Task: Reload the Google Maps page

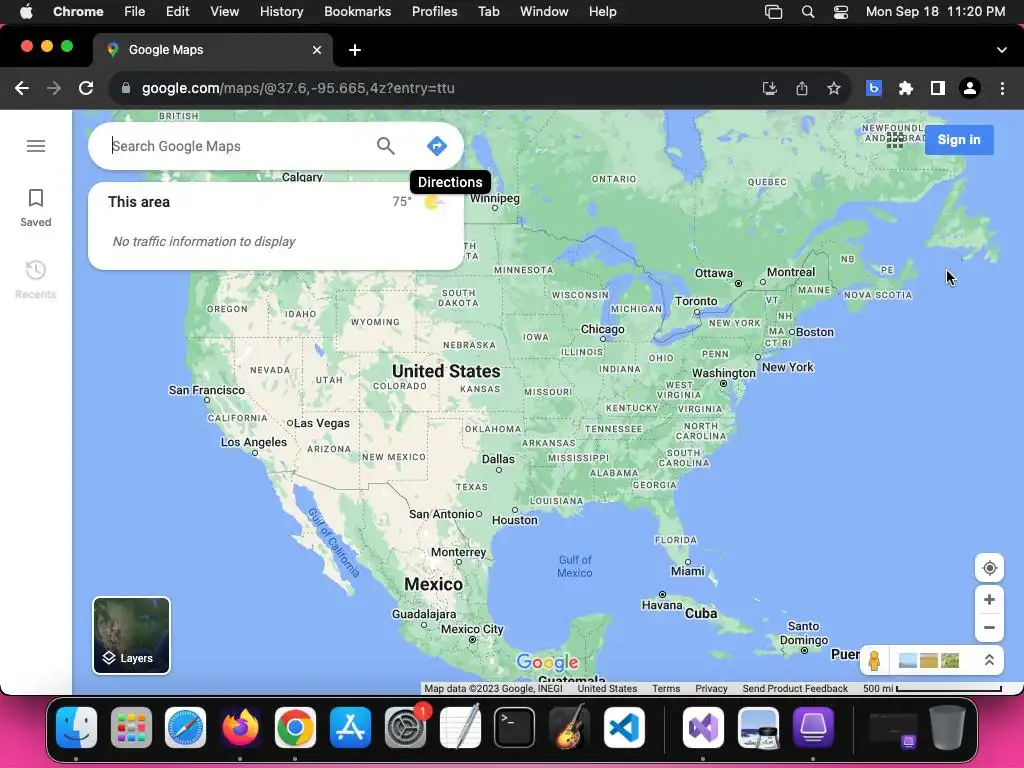Action: click(x=86, y=88)
